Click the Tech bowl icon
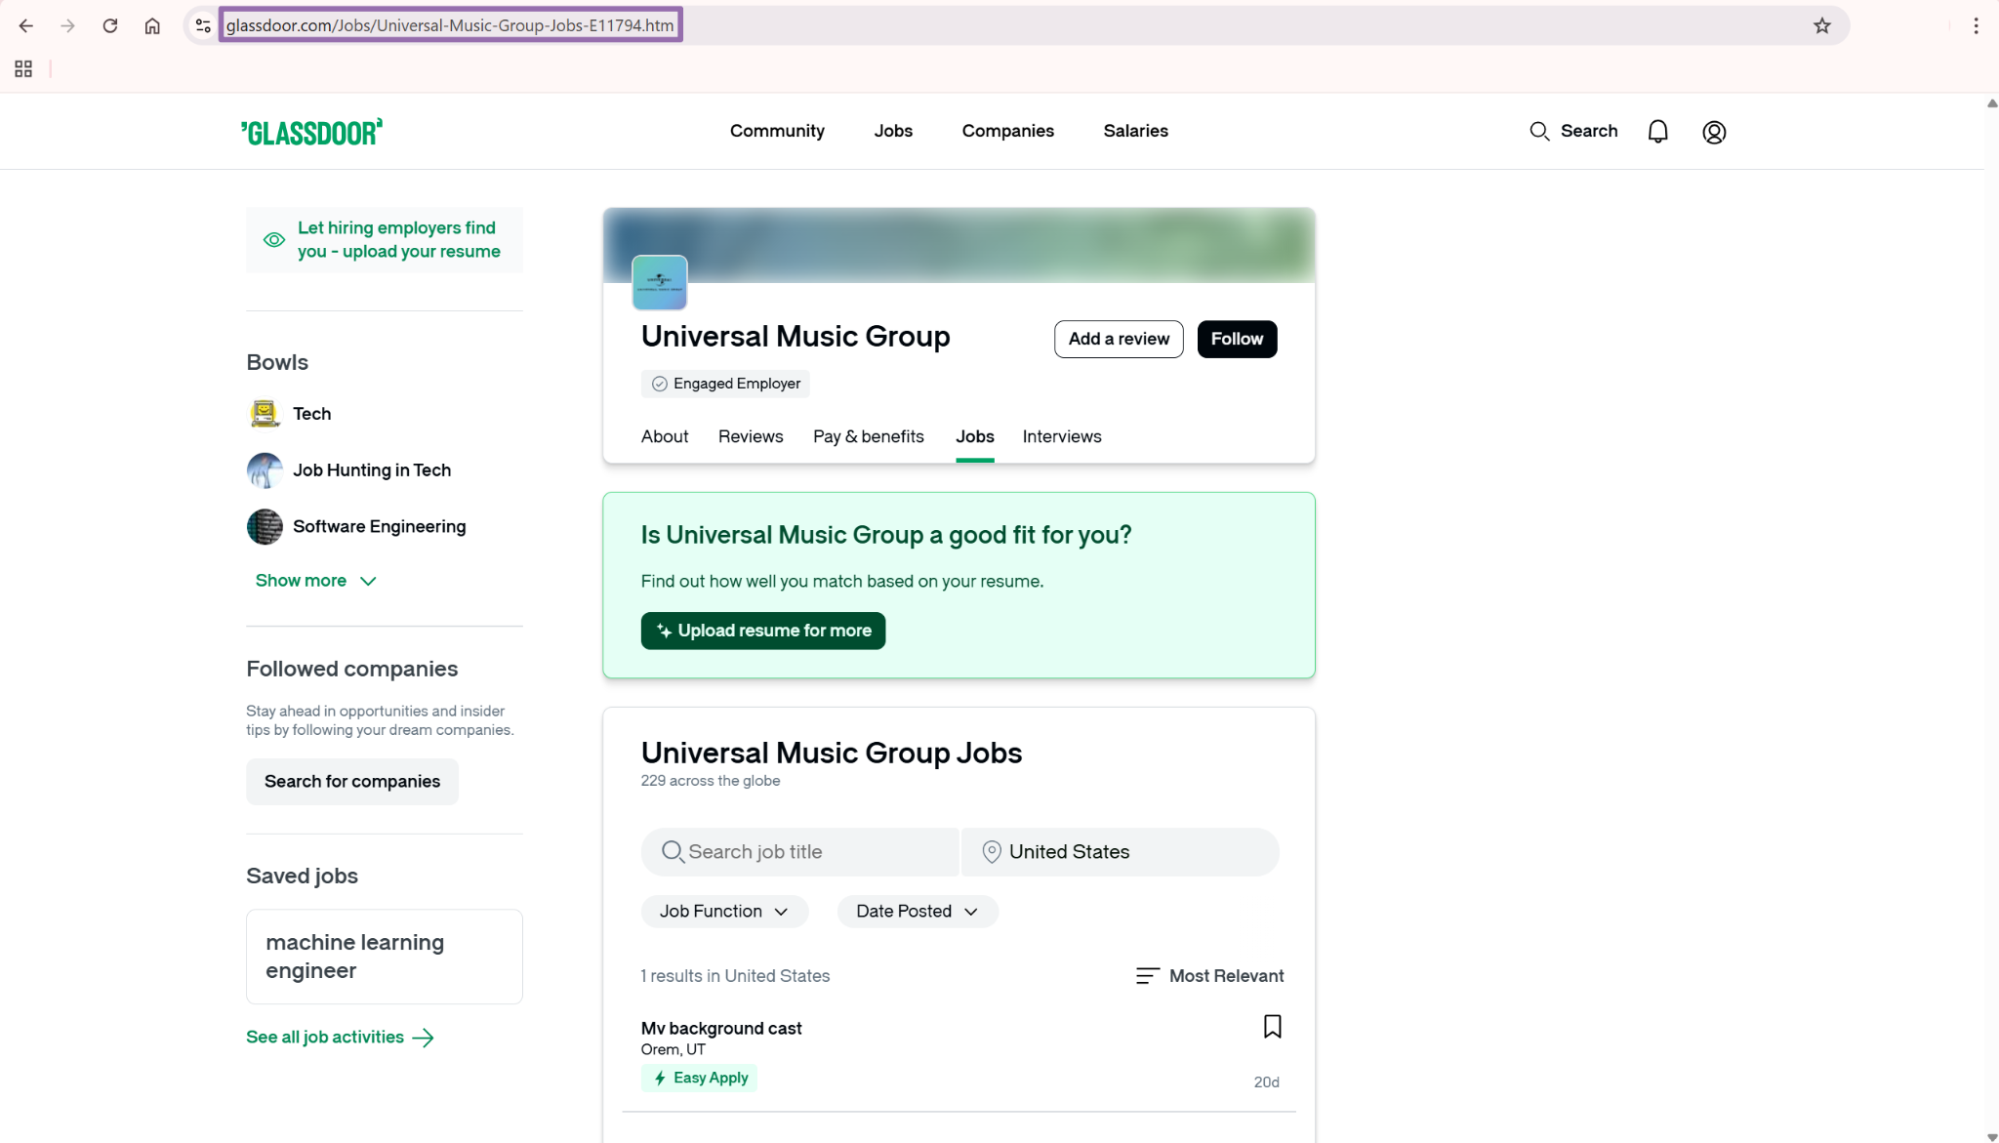 [265, 413]
